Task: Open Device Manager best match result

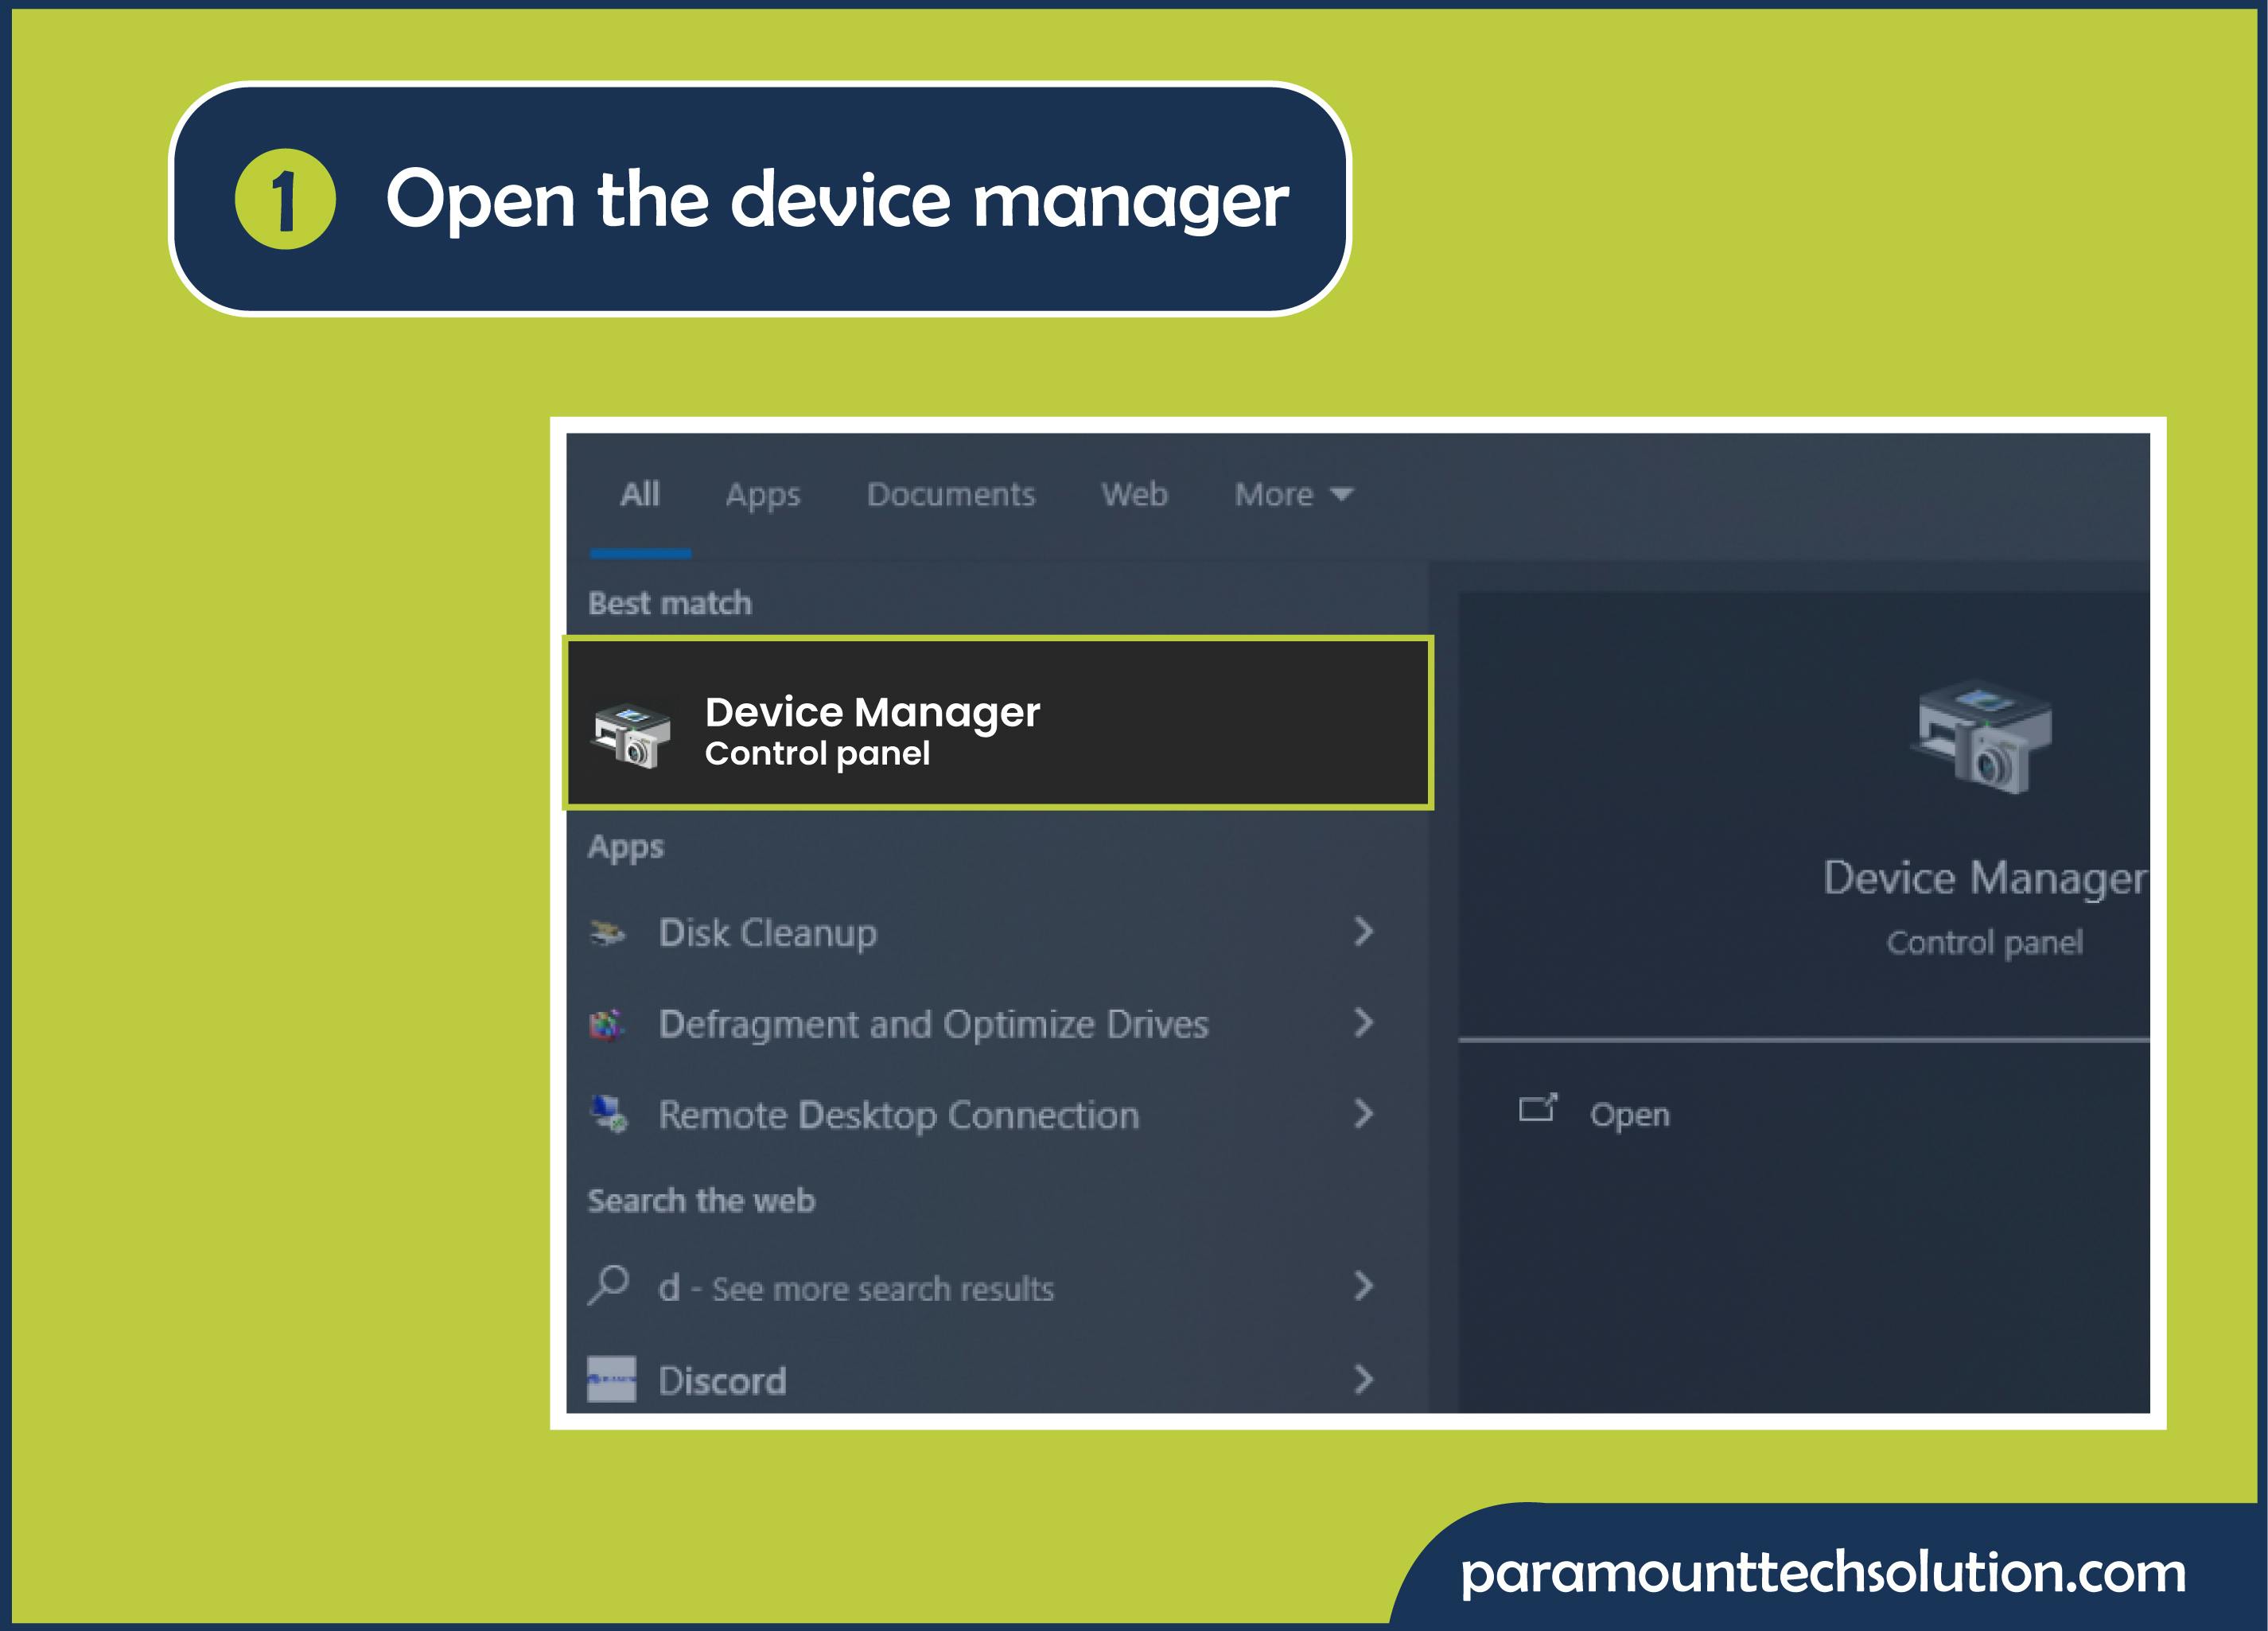Action: tap(998, 723)
